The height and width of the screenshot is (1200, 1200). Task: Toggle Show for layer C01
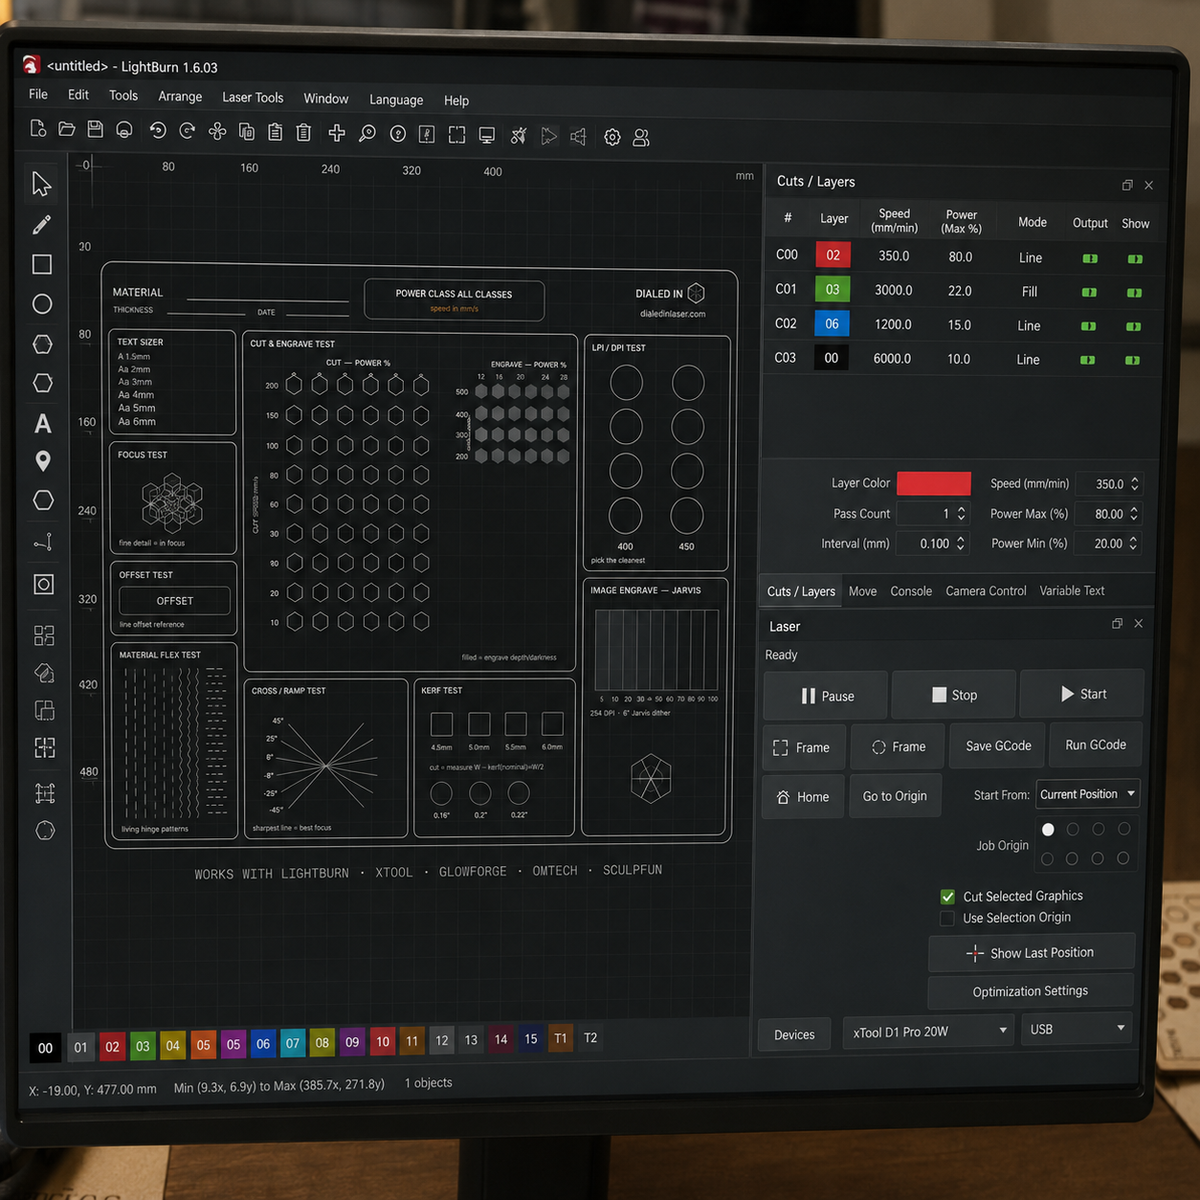[1134, 293]
